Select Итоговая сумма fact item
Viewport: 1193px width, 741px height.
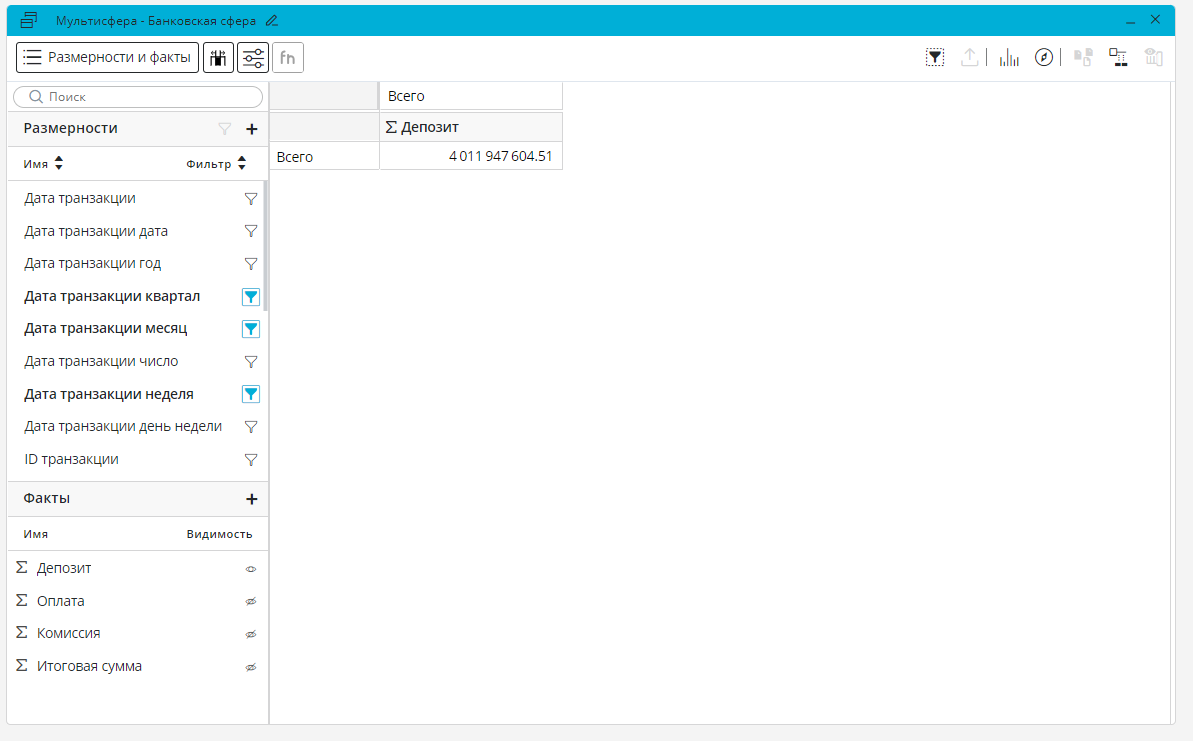click(89, 666)
